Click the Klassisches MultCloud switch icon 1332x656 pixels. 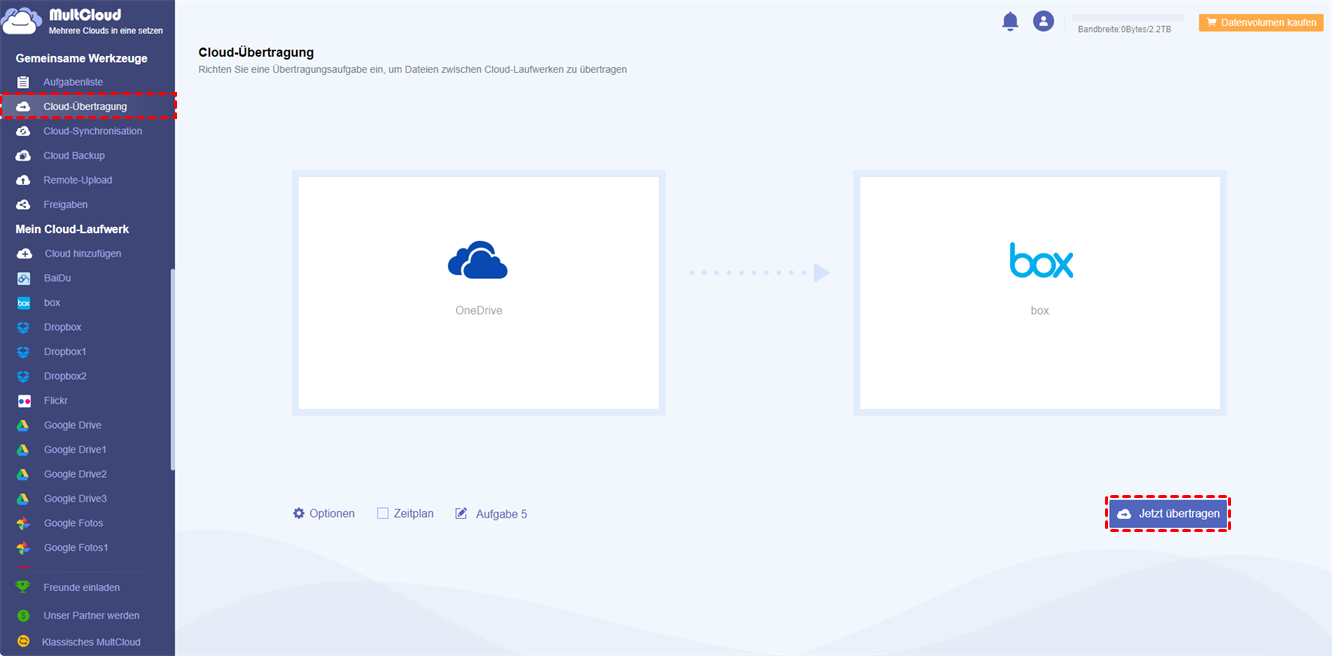click(23, 642)
